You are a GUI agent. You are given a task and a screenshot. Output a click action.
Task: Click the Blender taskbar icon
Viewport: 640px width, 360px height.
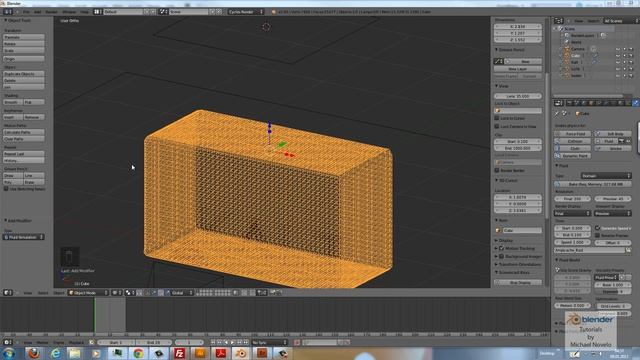(x=241, y=353)
